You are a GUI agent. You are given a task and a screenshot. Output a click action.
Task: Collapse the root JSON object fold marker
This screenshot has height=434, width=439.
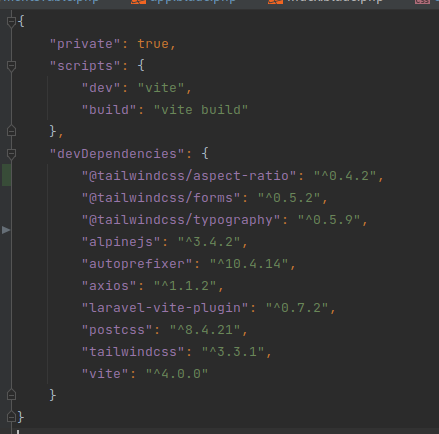coord(11,22)
